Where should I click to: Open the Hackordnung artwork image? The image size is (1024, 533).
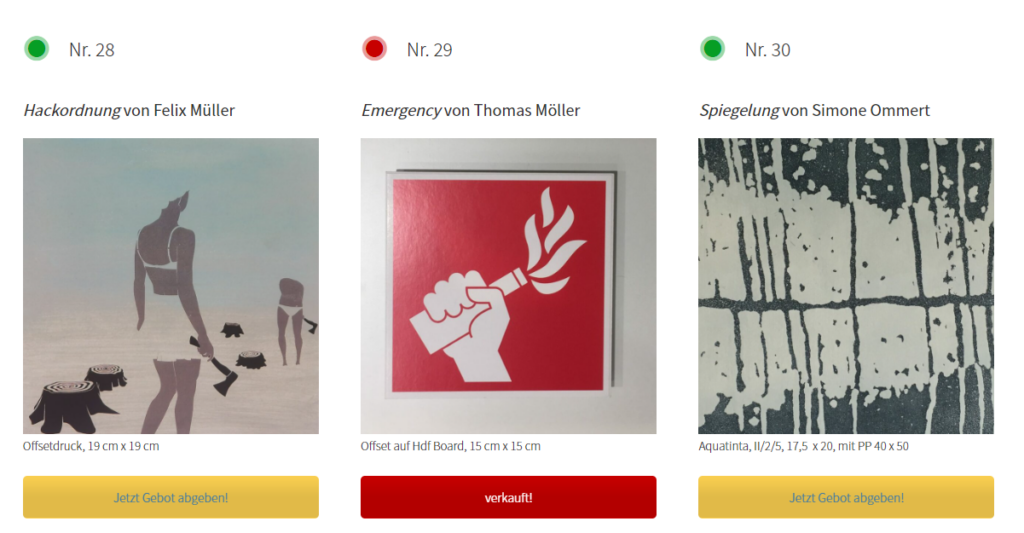click(x=171, y=285)
